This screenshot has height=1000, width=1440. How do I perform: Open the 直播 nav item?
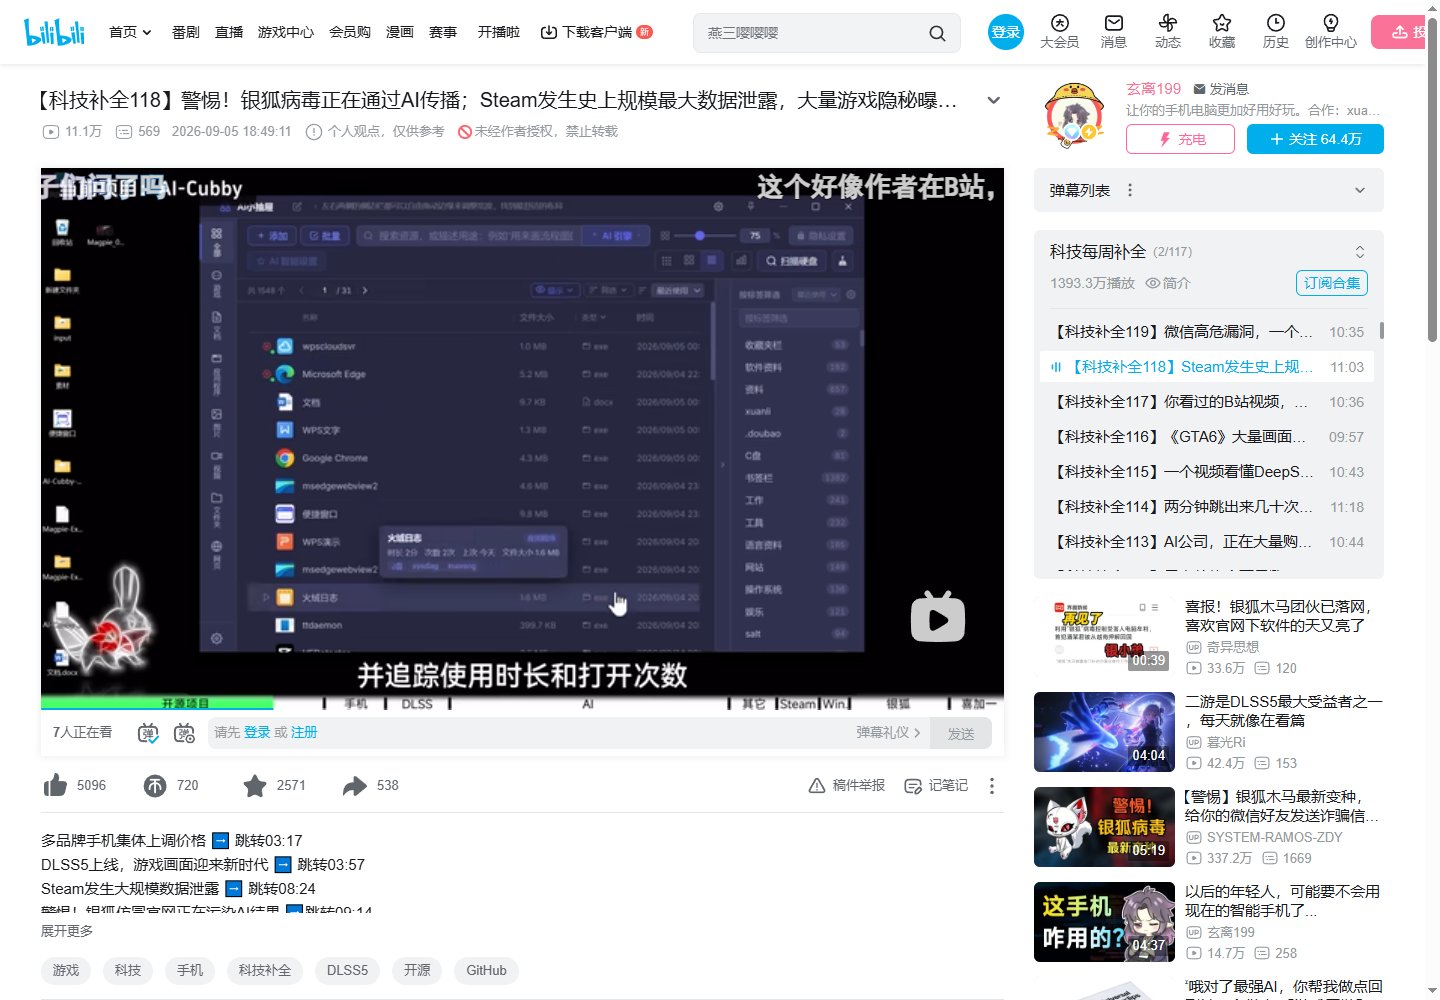(x=229, y=32)
